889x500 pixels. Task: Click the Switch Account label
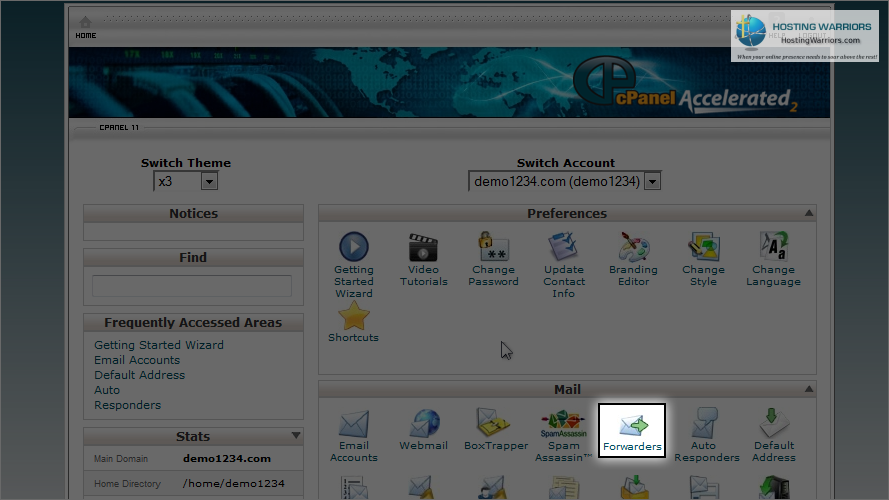coord(566,163)
